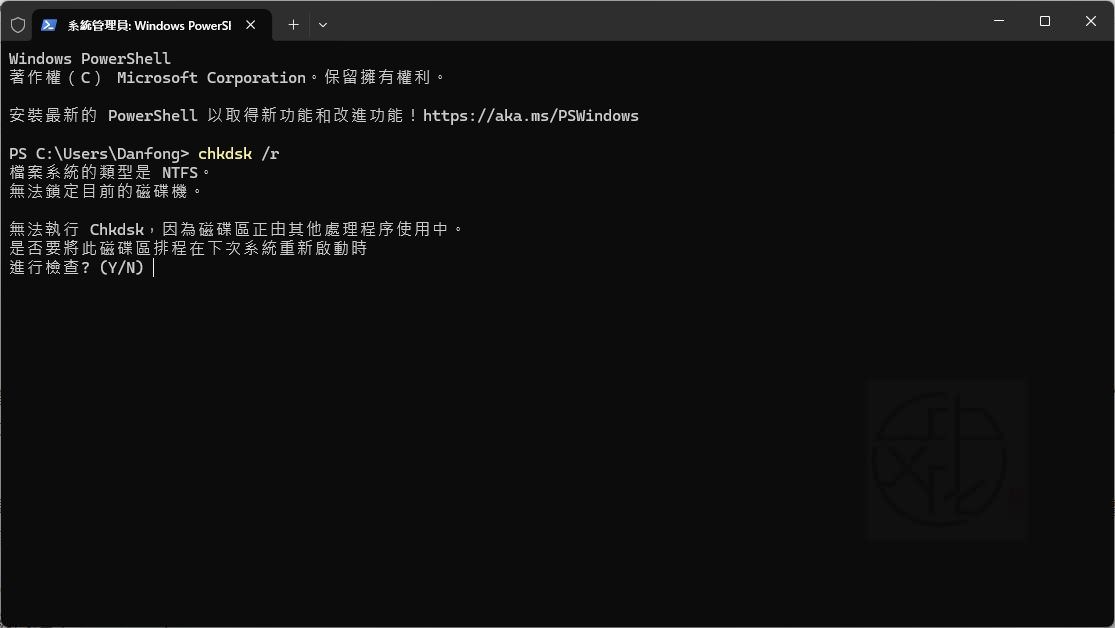Click the '進行檢查? (Y/N)' prompt
Screen dimensions: 1115x628
(x=77, y=267)
